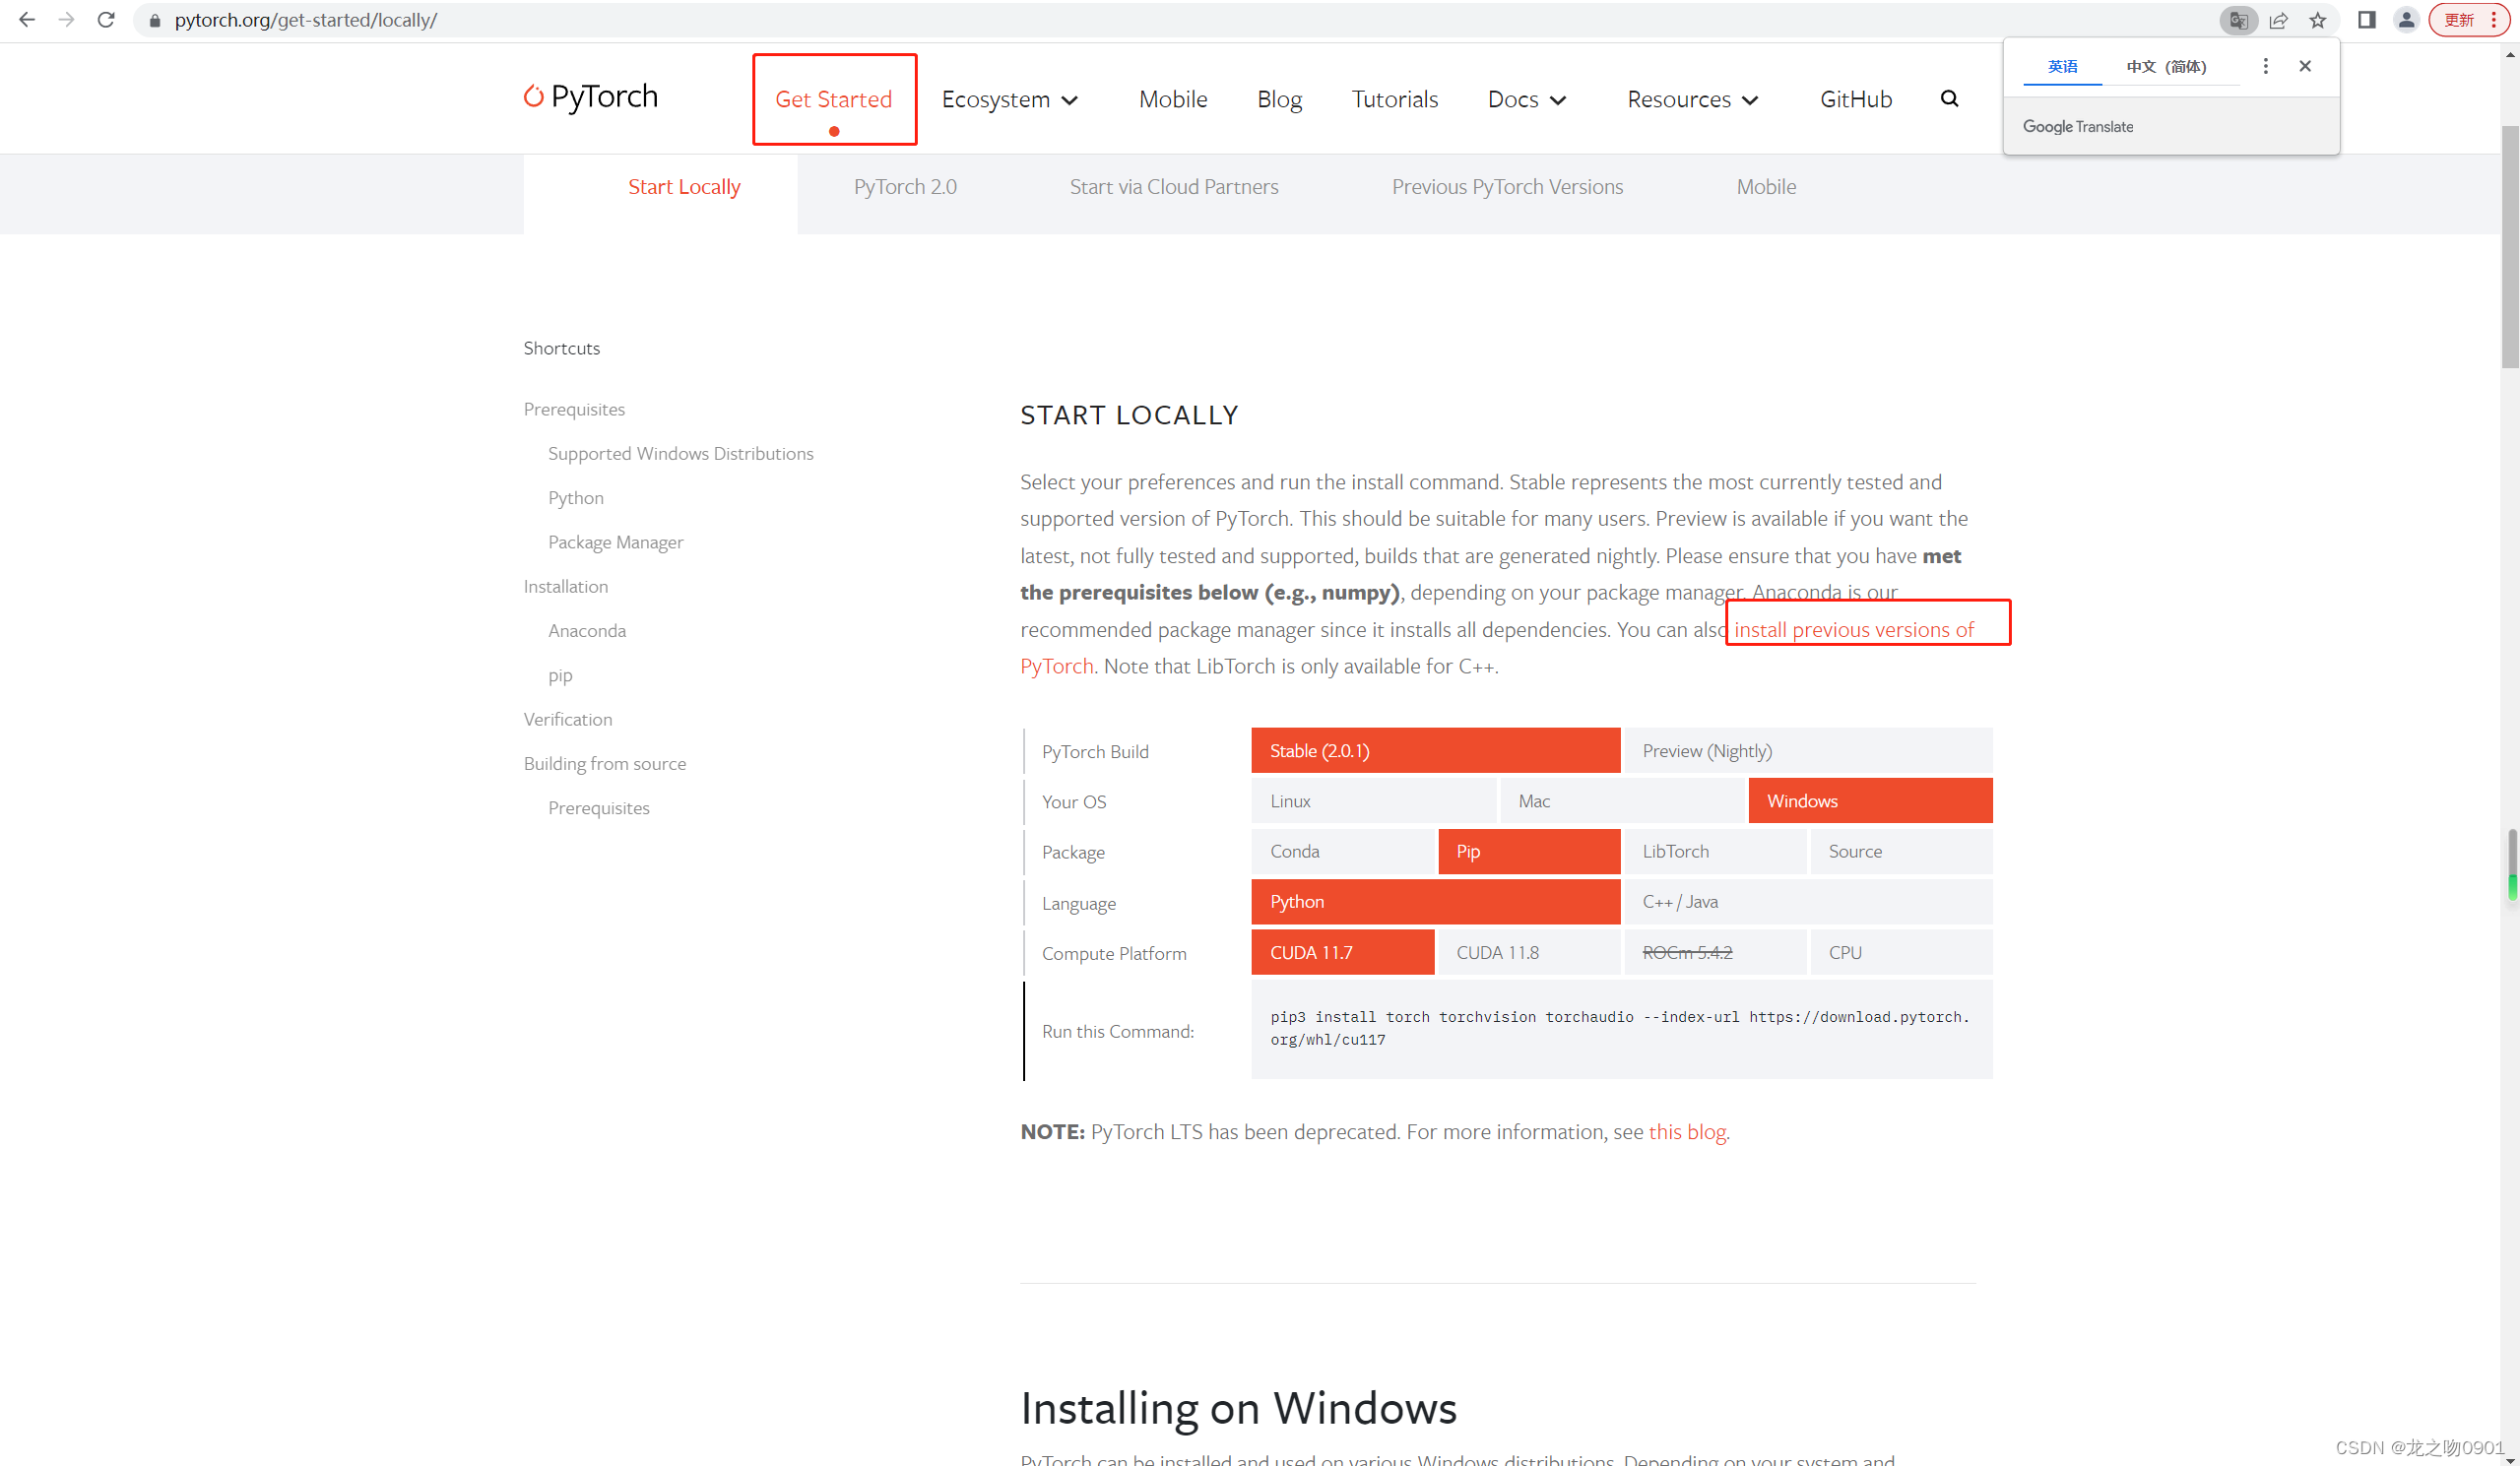This screenshot has width=2520, height=1466.
Task: Close the Google Translate popup
Action: point(2305,66)
